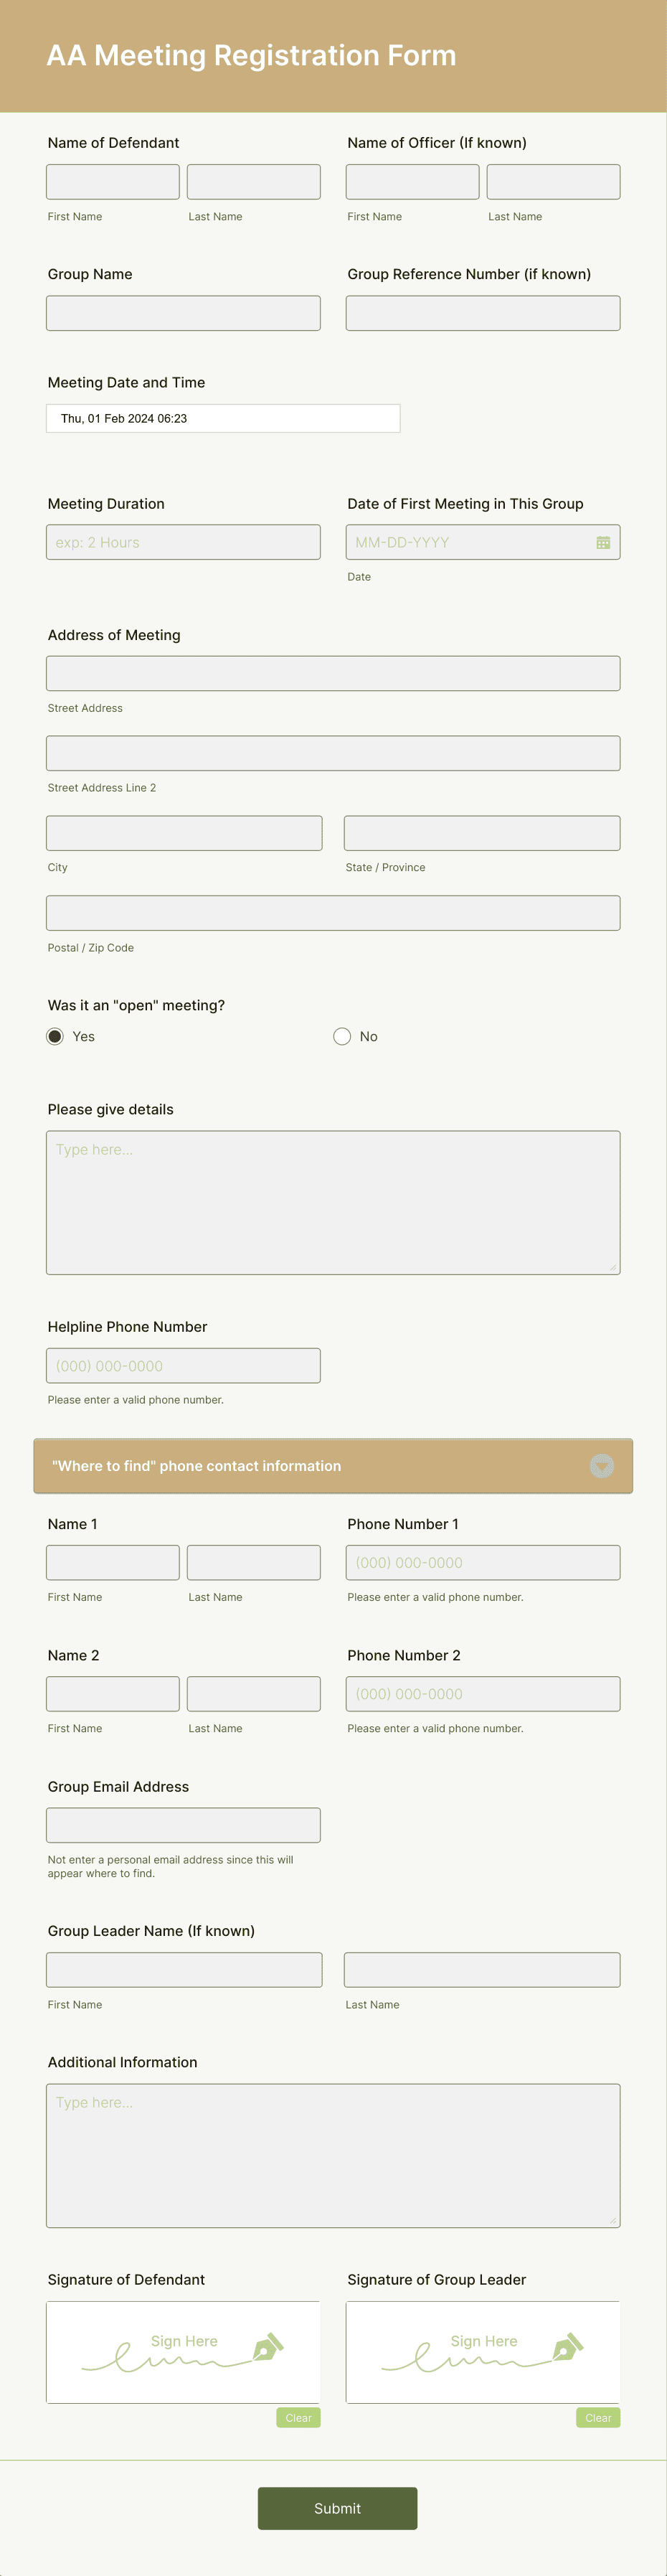Select the Group Reference Number field
This screenshot has width=667, height=2576.
click(x=483, y=312)
